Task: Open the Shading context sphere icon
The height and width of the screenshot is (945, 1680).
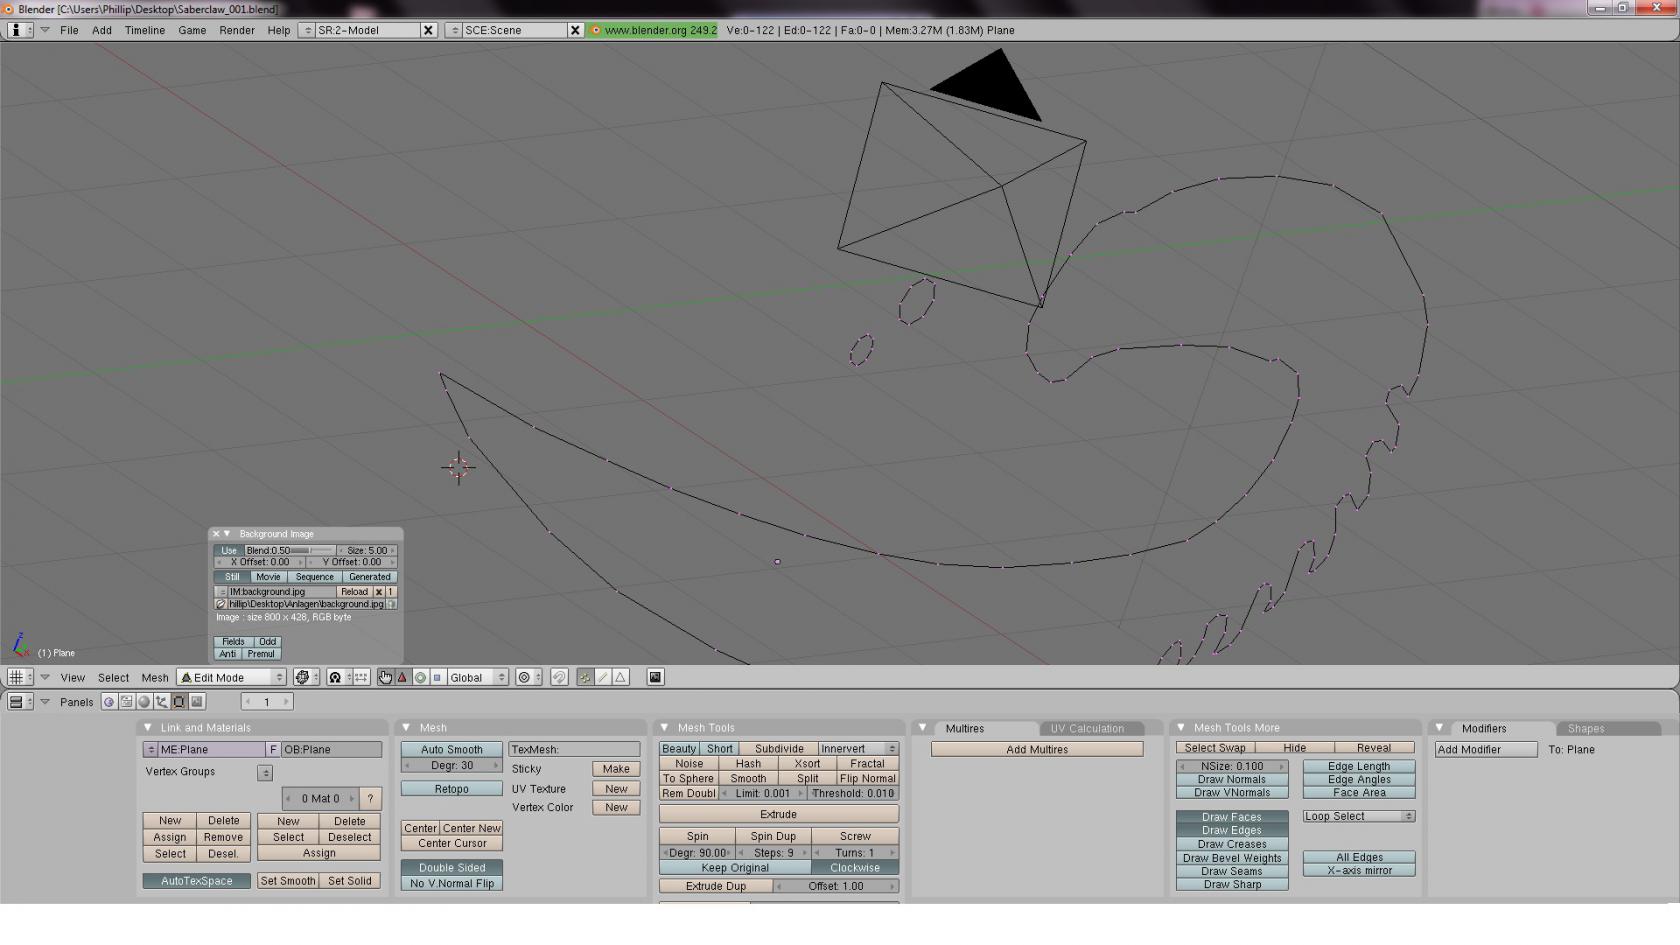Action: pyautogui.click(x=144, y=702)
